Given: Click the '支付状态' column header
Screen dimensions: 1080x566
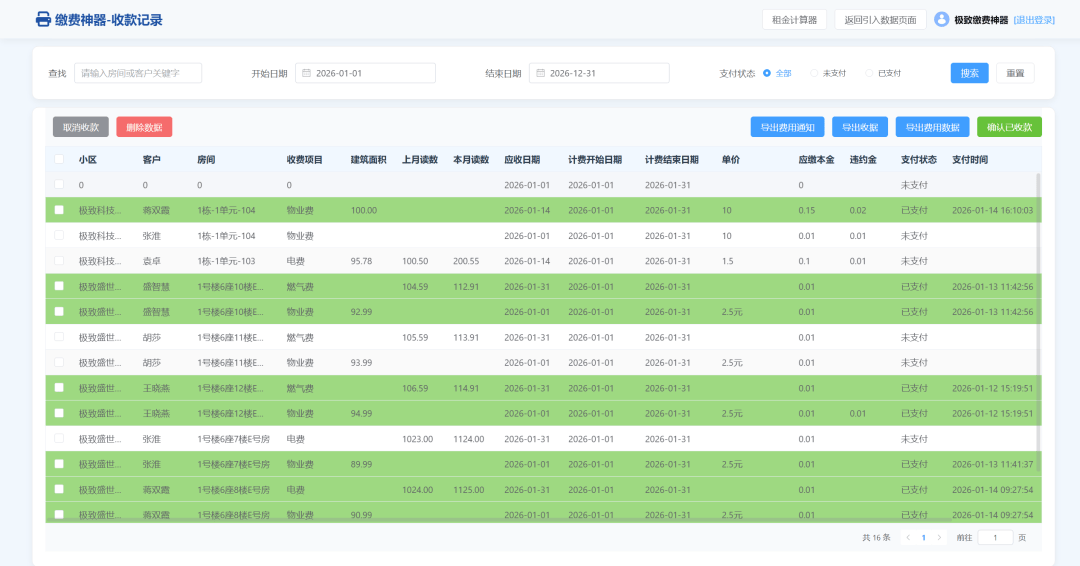Looking at the screenshot, I should click(918, 159).
